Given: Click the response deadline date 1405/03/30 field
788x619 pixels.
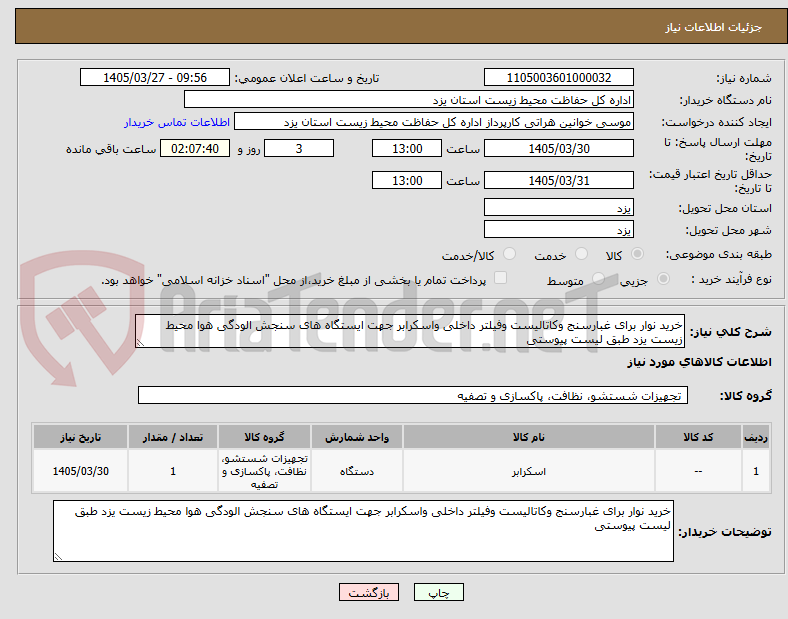Looking at the screenshot, I should pyautogui.click(x=558, y=149).
